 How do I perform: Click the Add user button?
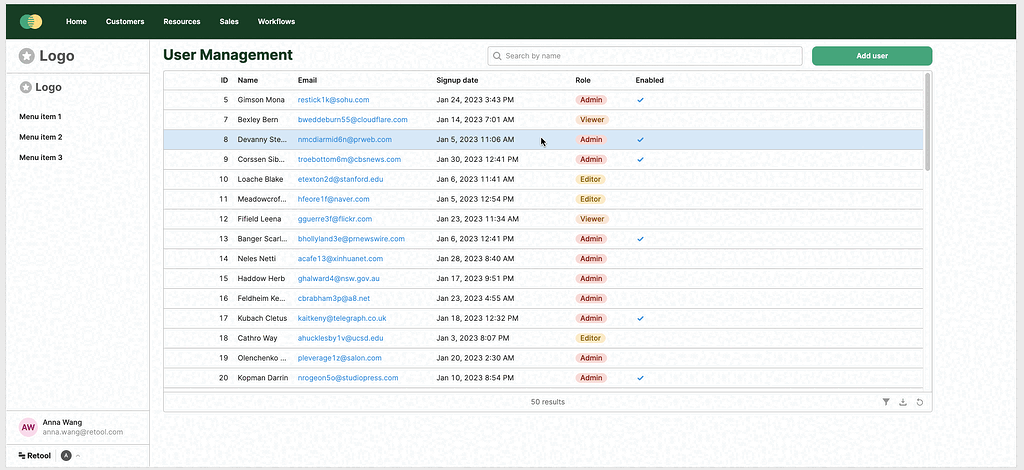click(x=872, y=56)
